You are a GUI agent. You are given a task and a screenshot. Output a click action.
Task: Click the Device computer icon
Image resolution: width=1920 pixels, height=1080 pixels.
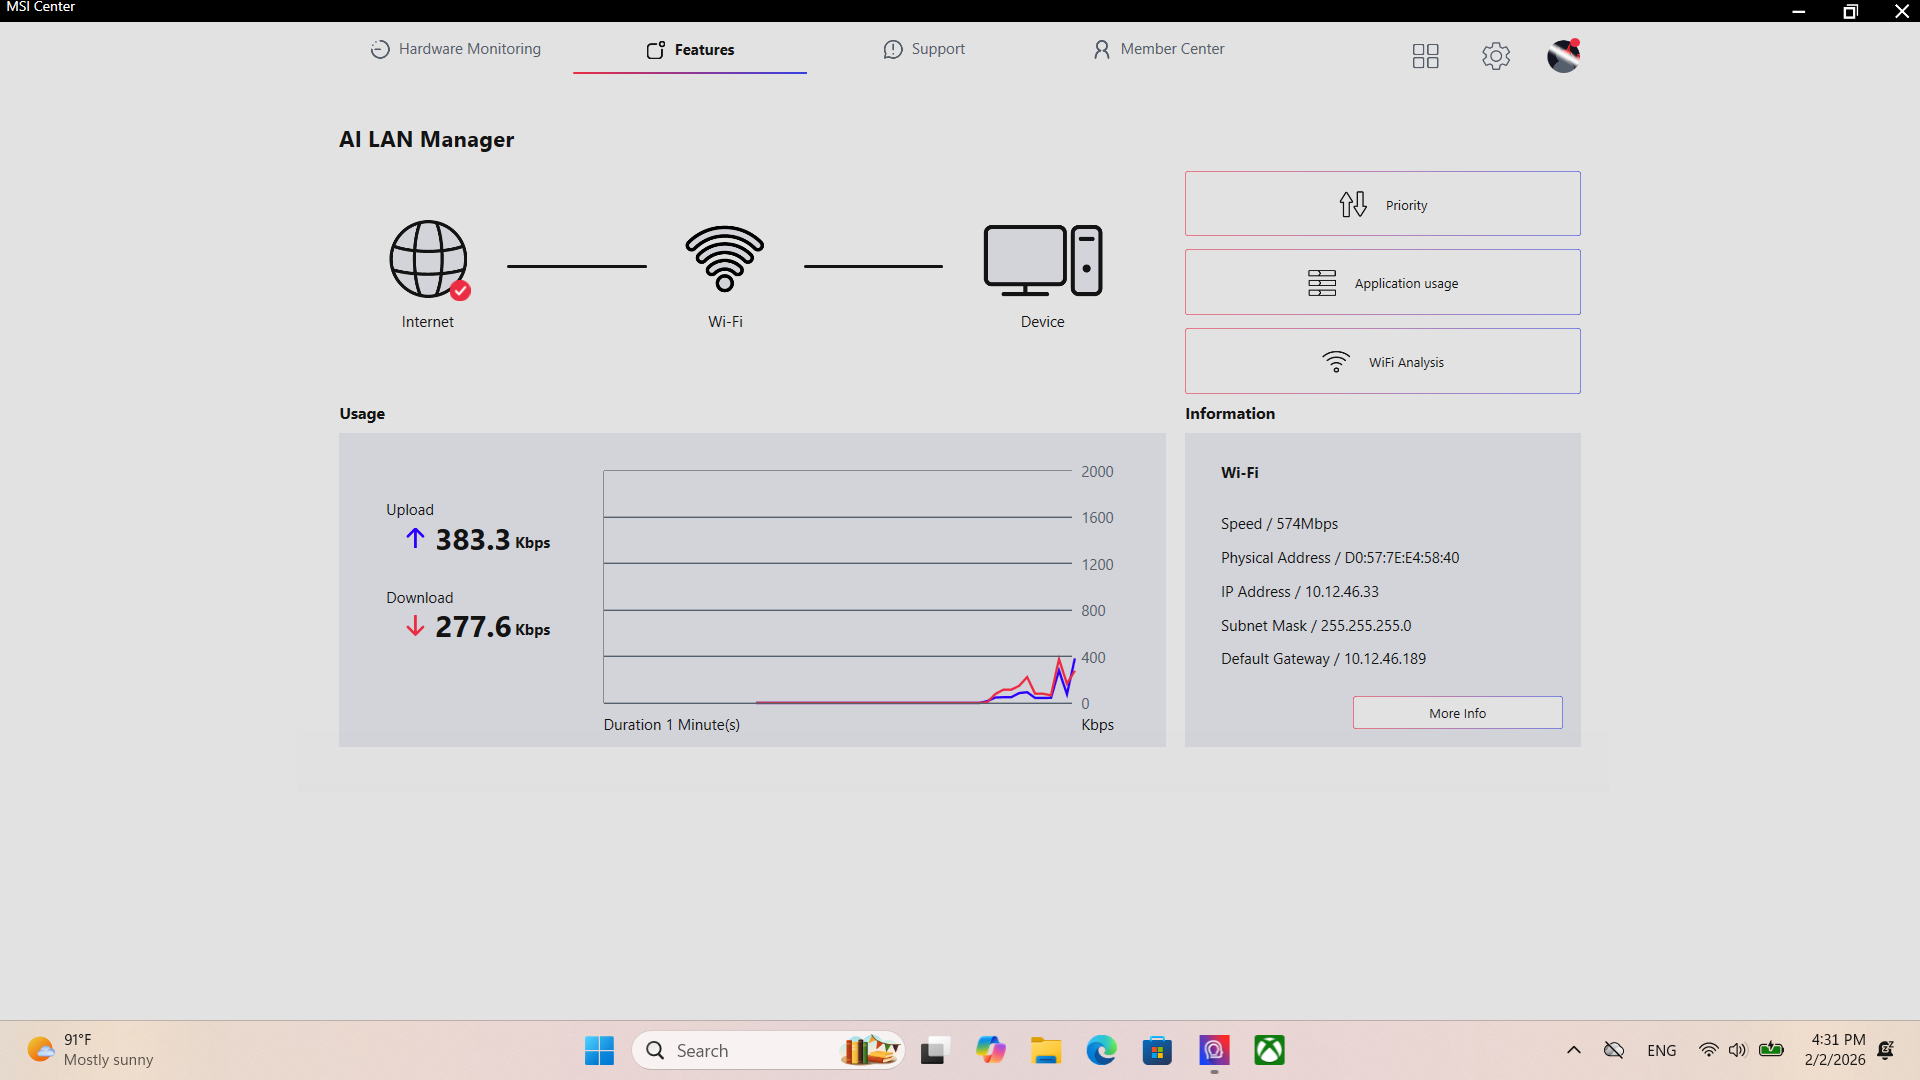1042,260
